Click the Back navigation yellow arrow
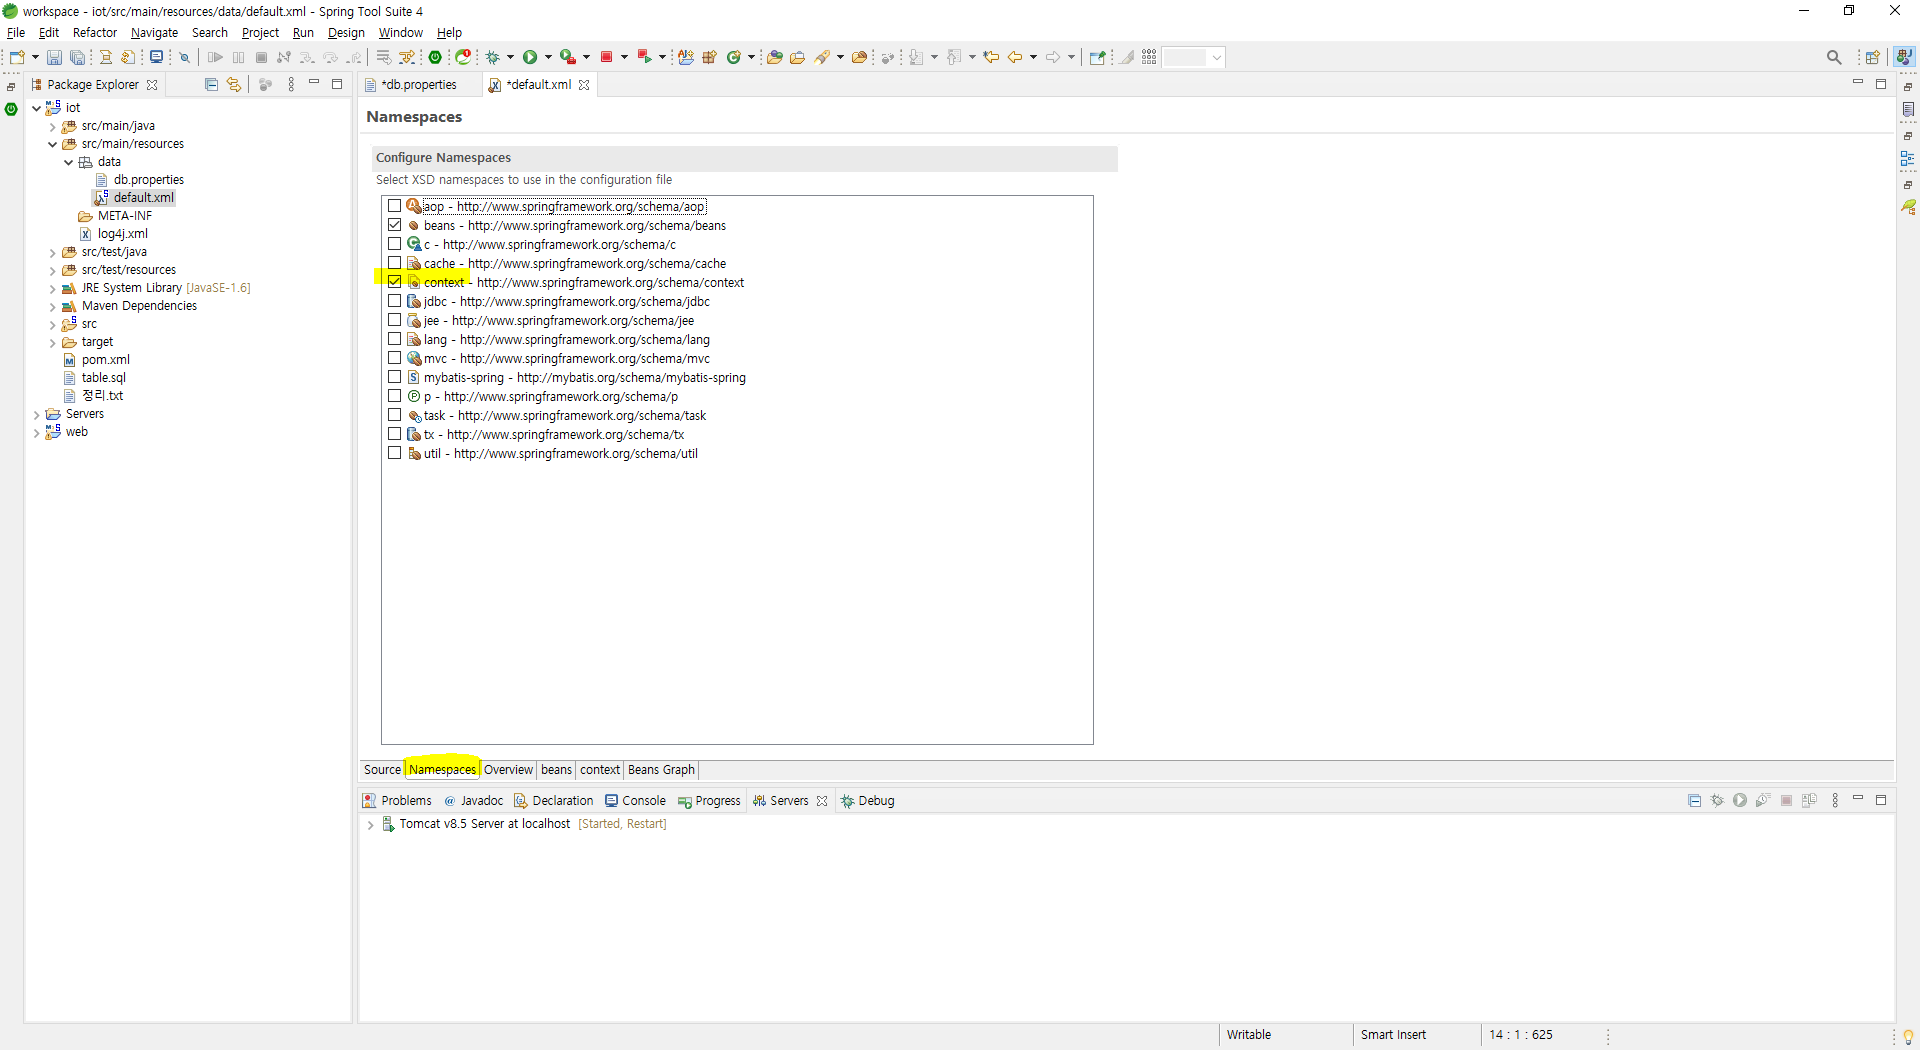The height and width of the screenshot is (1050, 1920). (1015, 57)
